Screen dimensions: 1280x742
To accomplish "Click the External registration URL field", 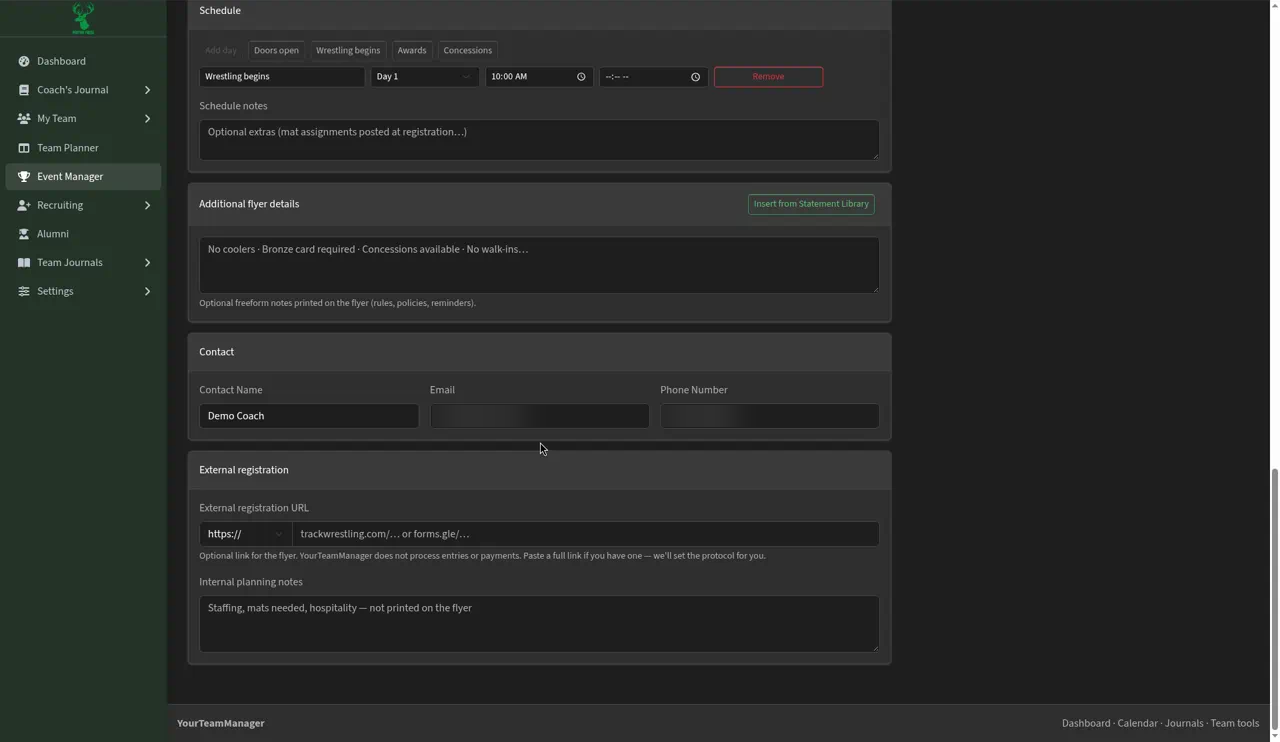I will (x=586, y=534).
